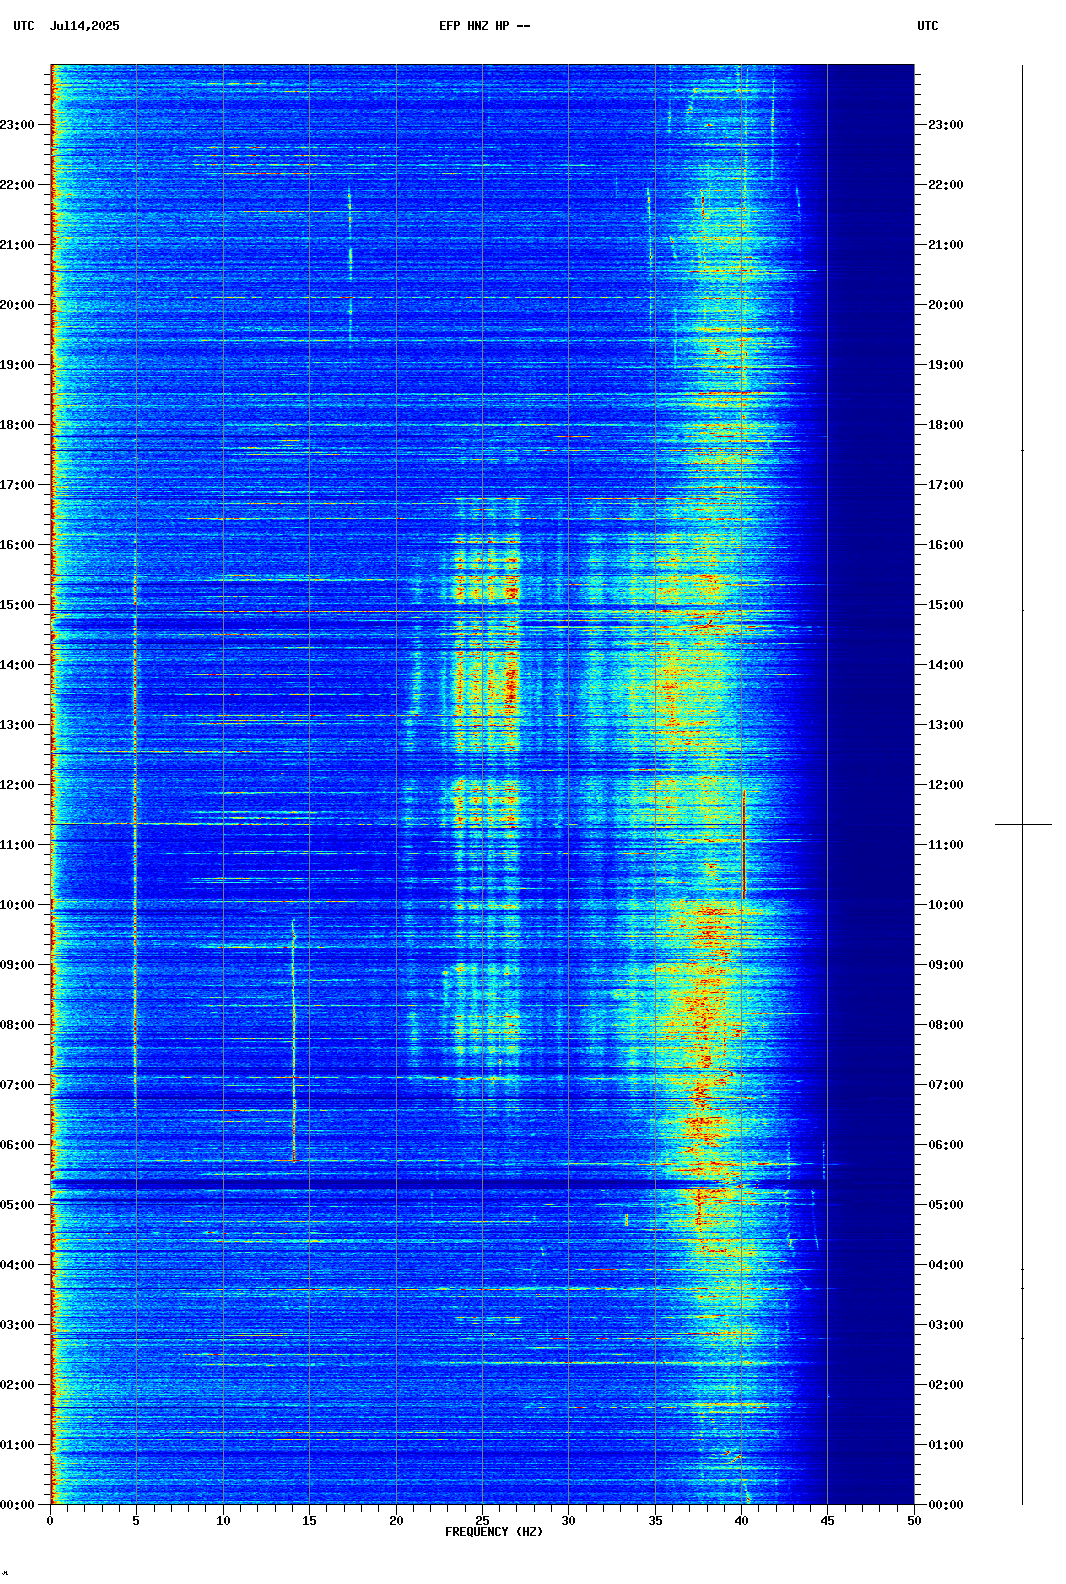
Task: Click the right-axis 18:00 time label
Action: [x=946, y=425]
